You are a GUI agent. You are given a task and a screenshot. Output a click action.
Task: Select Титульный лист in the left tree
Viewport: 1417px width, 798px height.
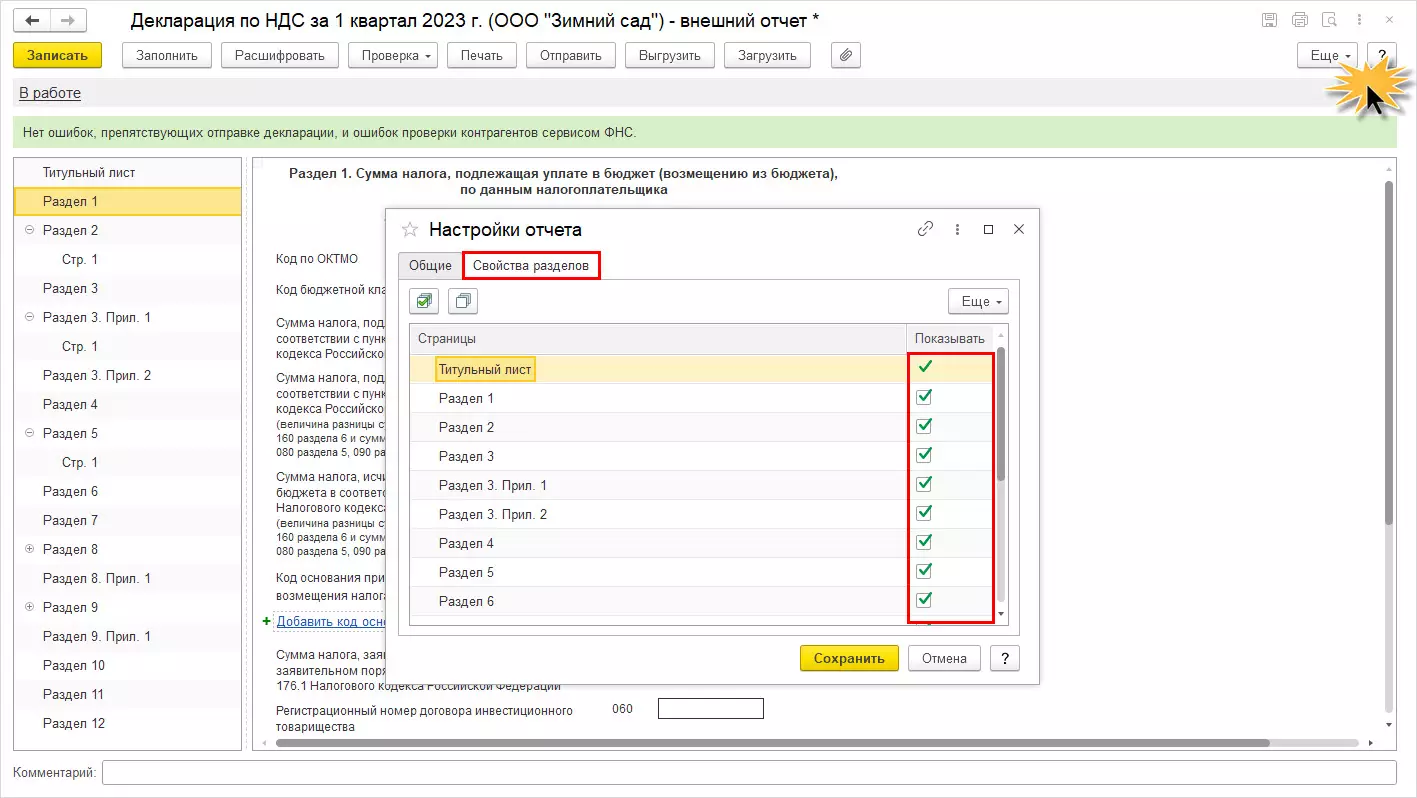[127, 172]
